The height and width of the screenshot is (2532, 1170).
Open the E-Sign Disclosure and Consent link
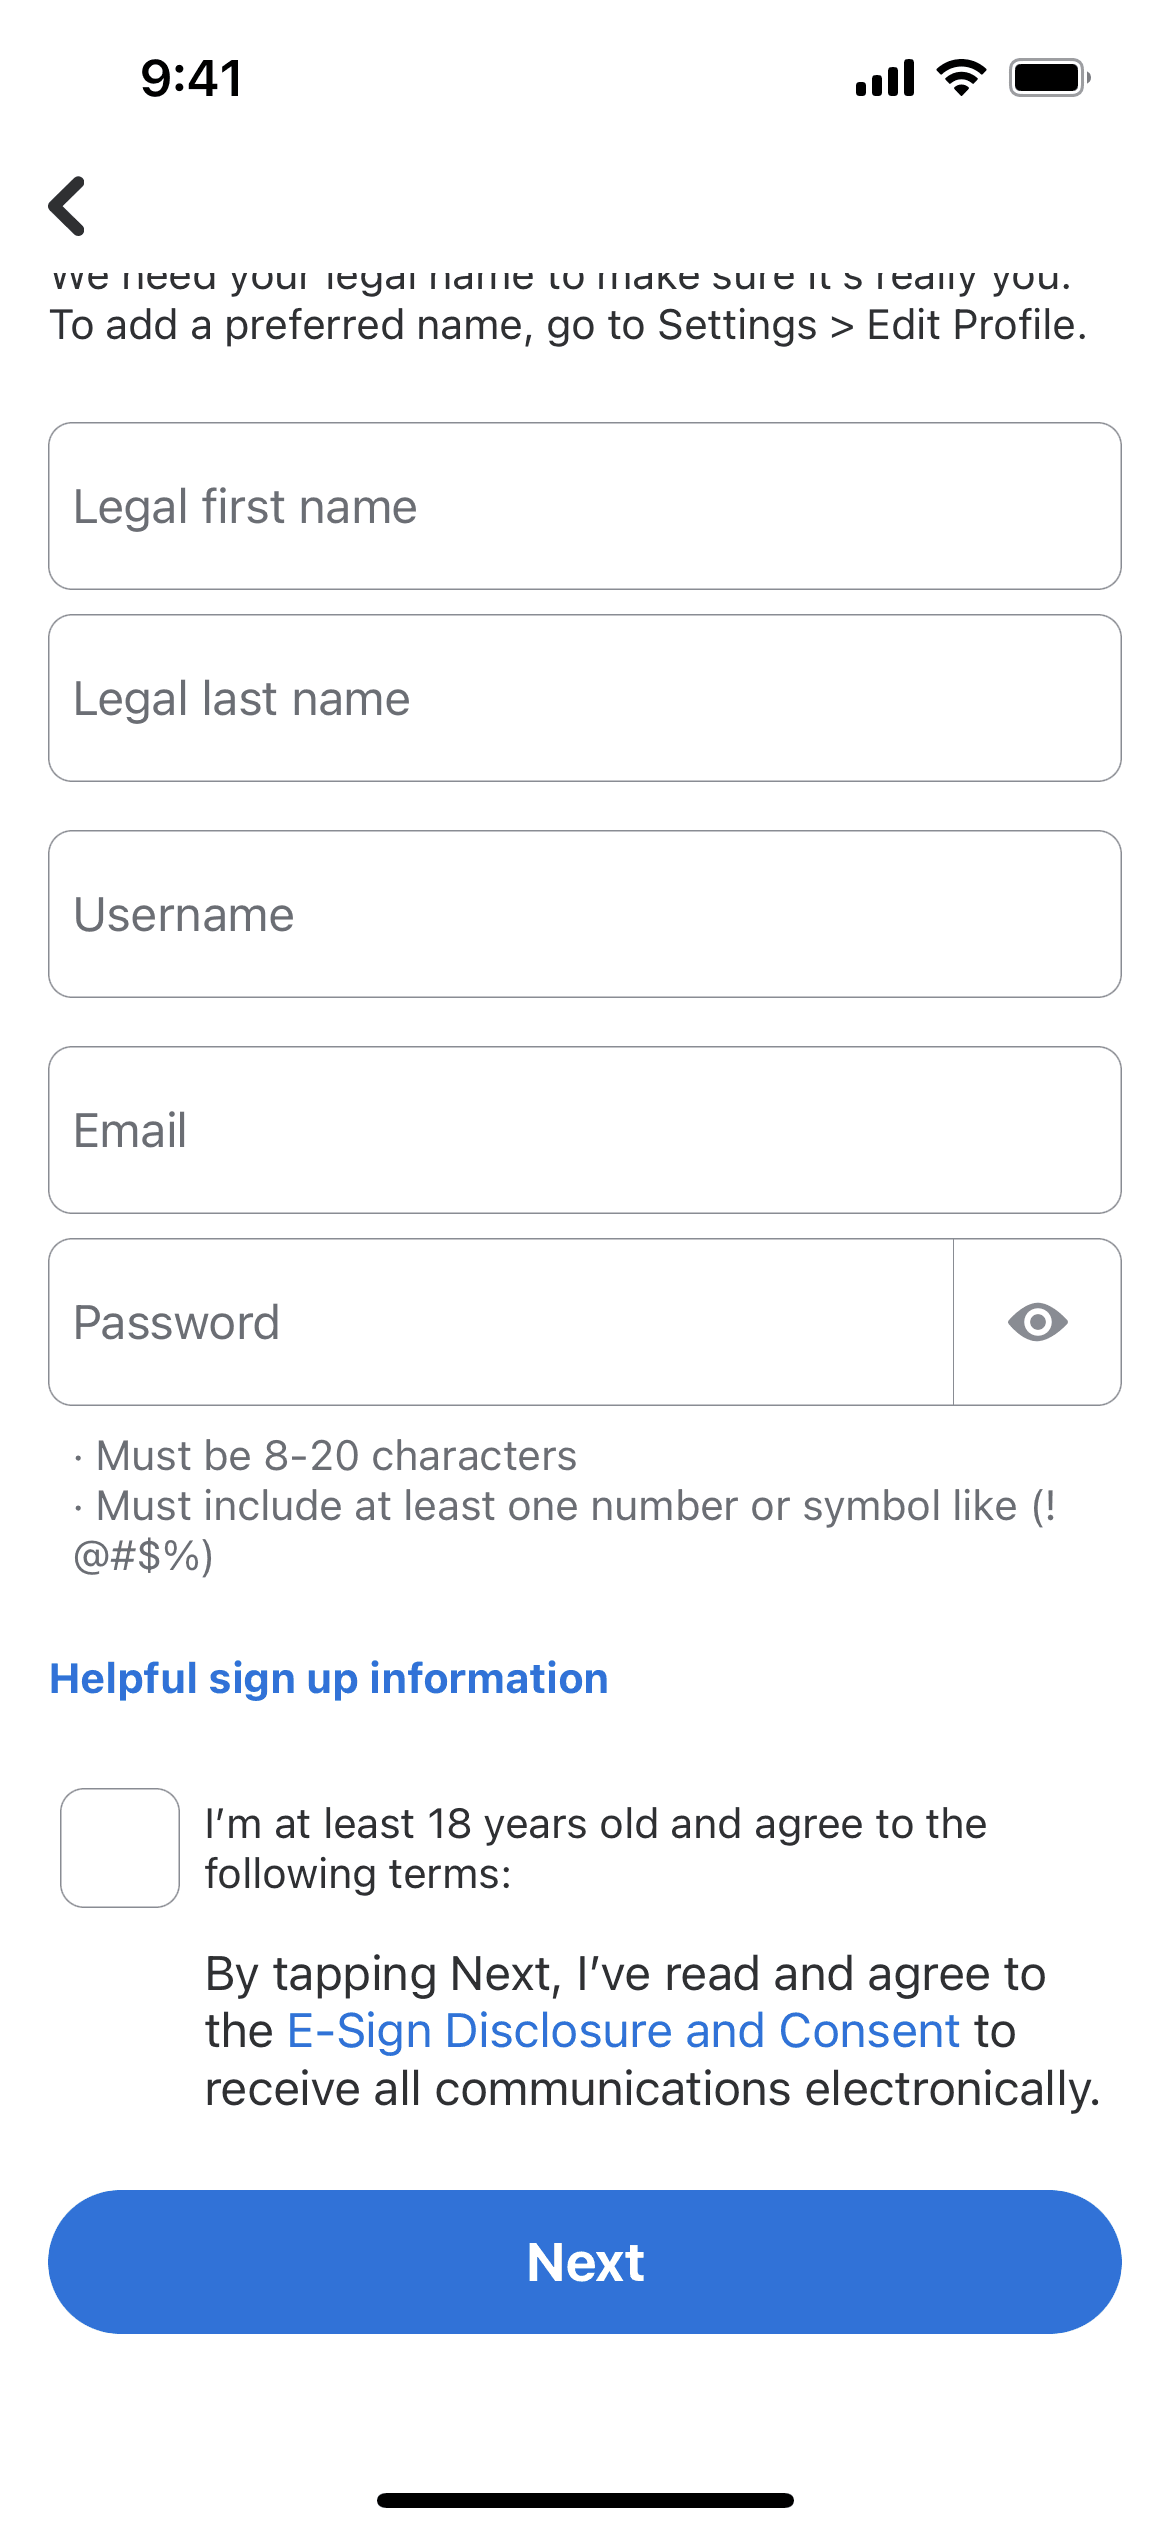[x=623, y=2031]
